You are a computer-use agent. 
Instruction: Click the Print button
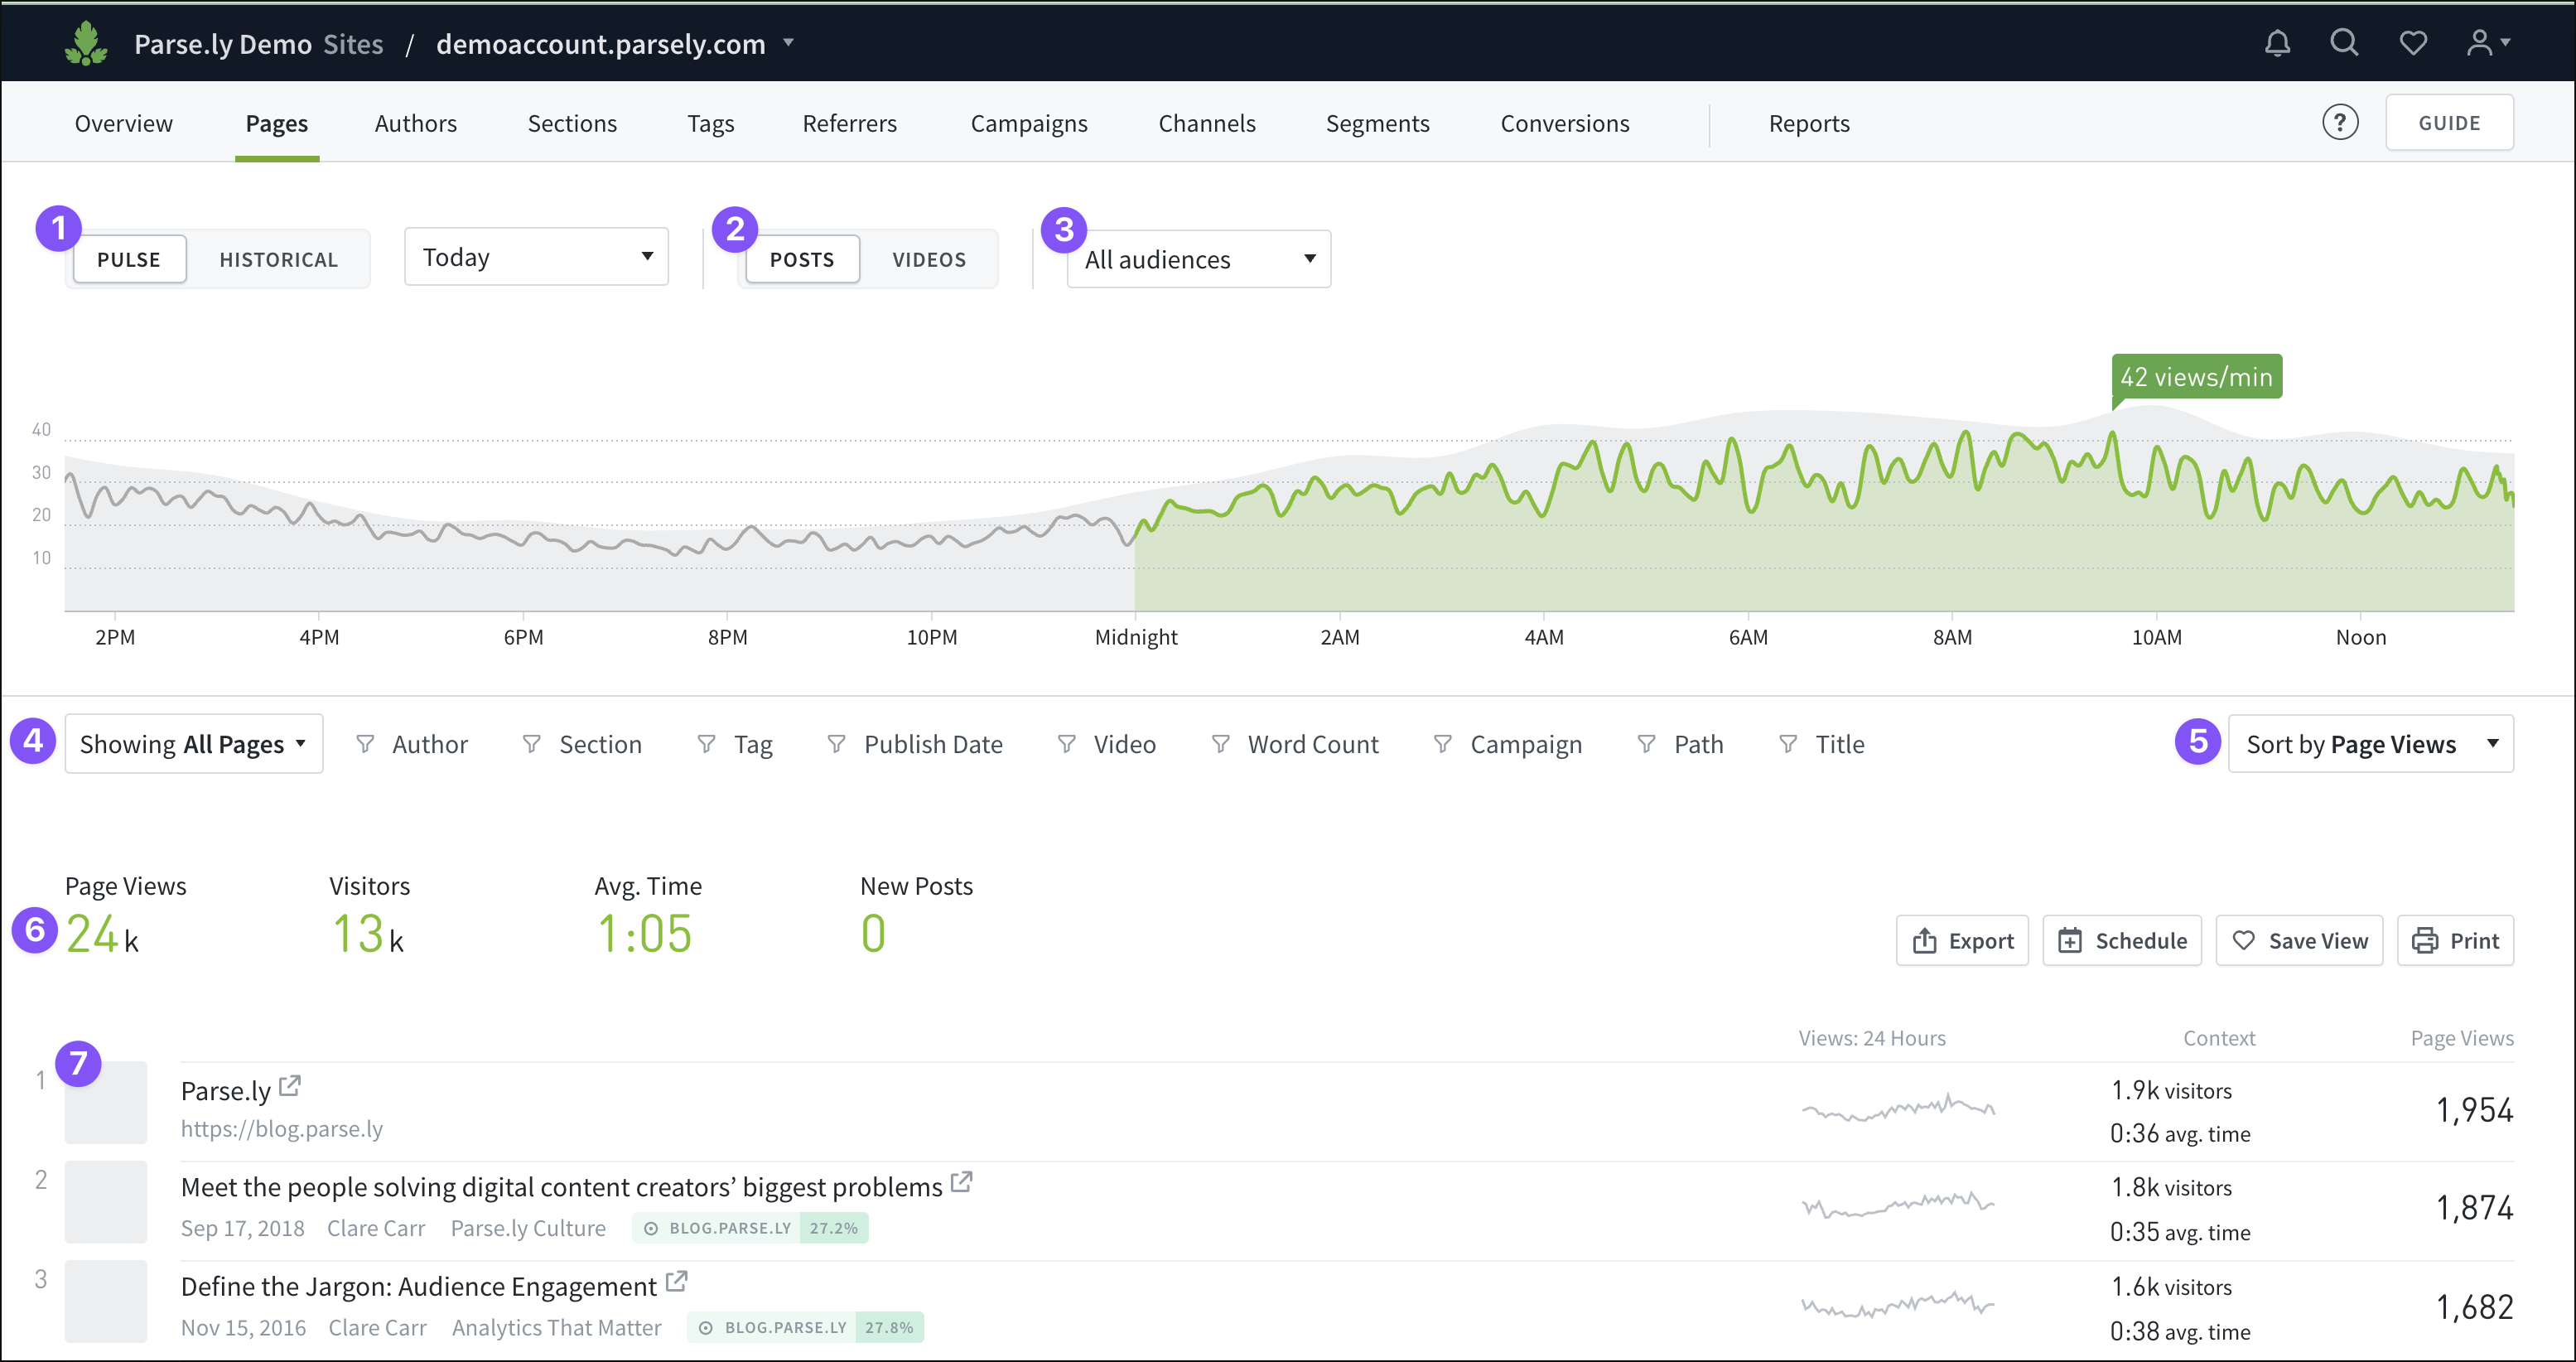(2455, 941)
